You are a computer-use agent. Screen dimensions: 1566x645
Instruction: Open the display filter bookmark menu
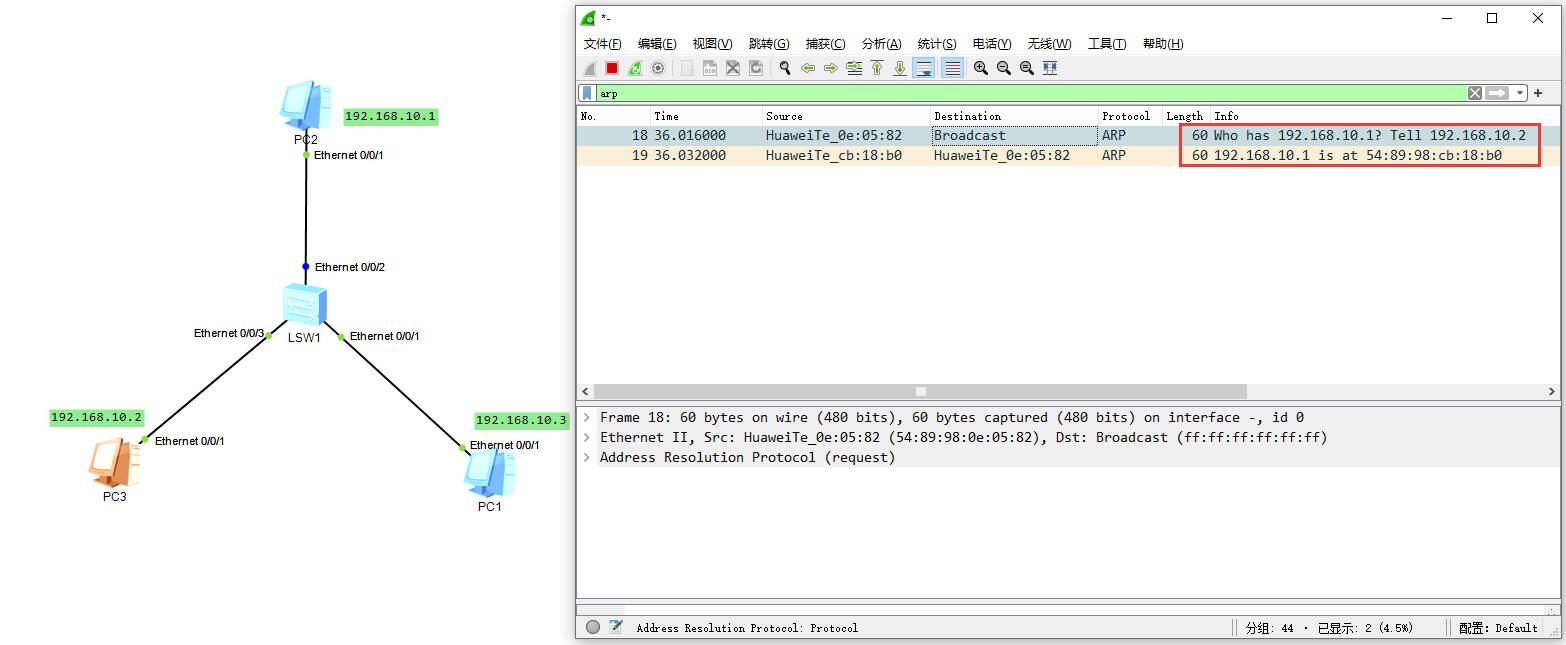588,93
